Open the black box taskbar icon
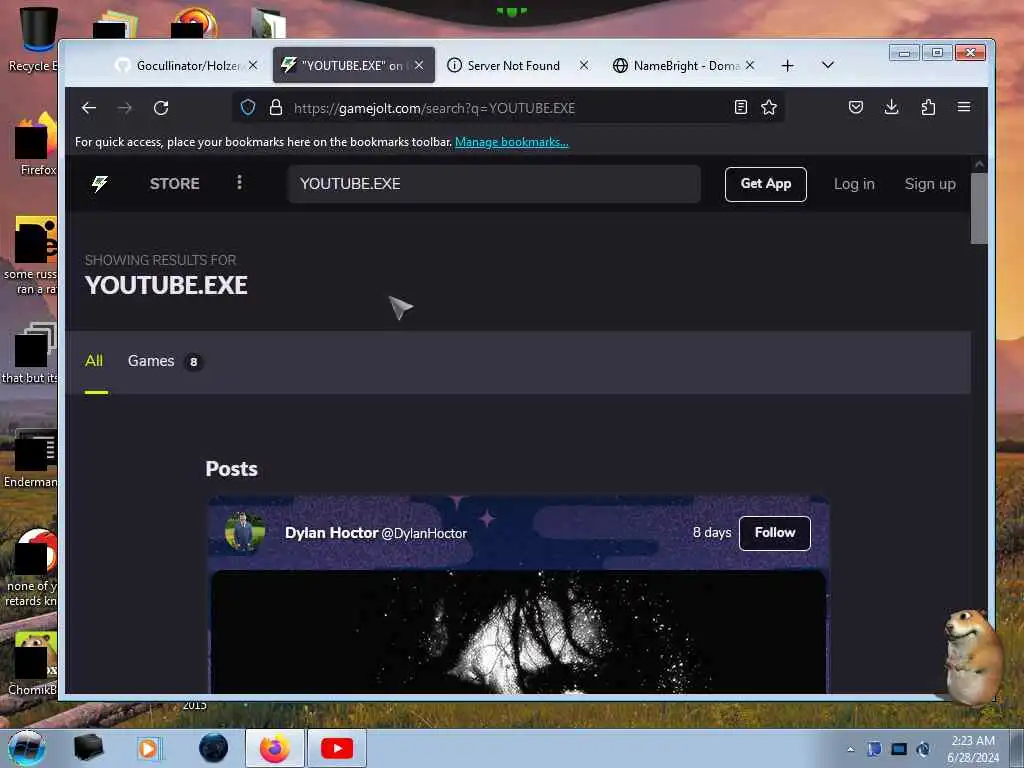 tap(88, 748)
